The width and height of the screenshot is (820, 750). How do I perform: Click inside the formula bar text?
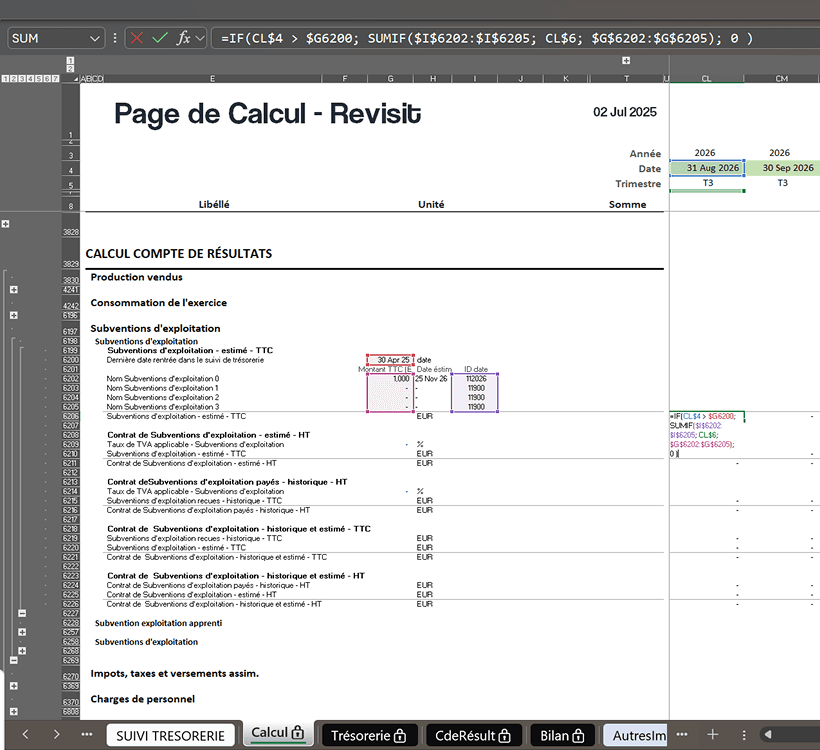(x=480, y=38)
